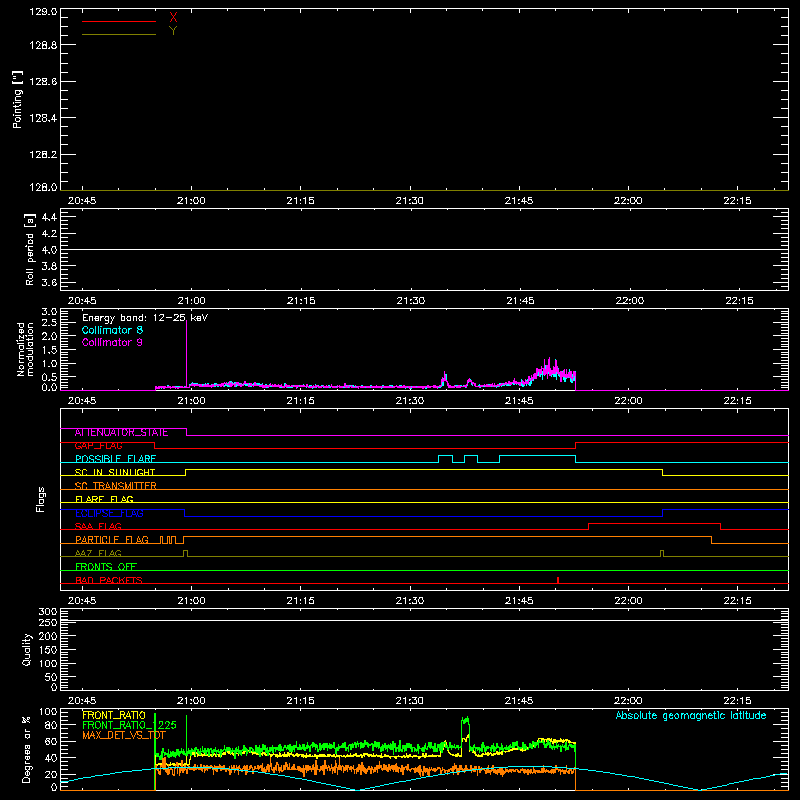Click the Pointing ["] axis title
The width and height of the screenshot is (800, 800).
point(17,100)
